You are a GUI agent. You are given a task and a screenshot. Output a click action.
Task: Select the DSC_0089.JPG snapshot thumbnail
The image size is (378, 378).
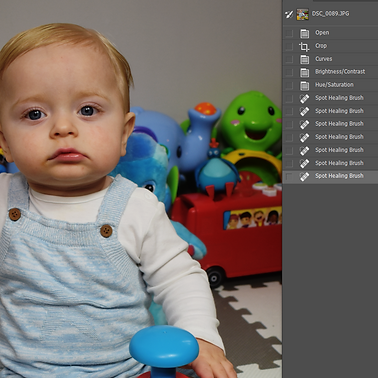(303, 14)
